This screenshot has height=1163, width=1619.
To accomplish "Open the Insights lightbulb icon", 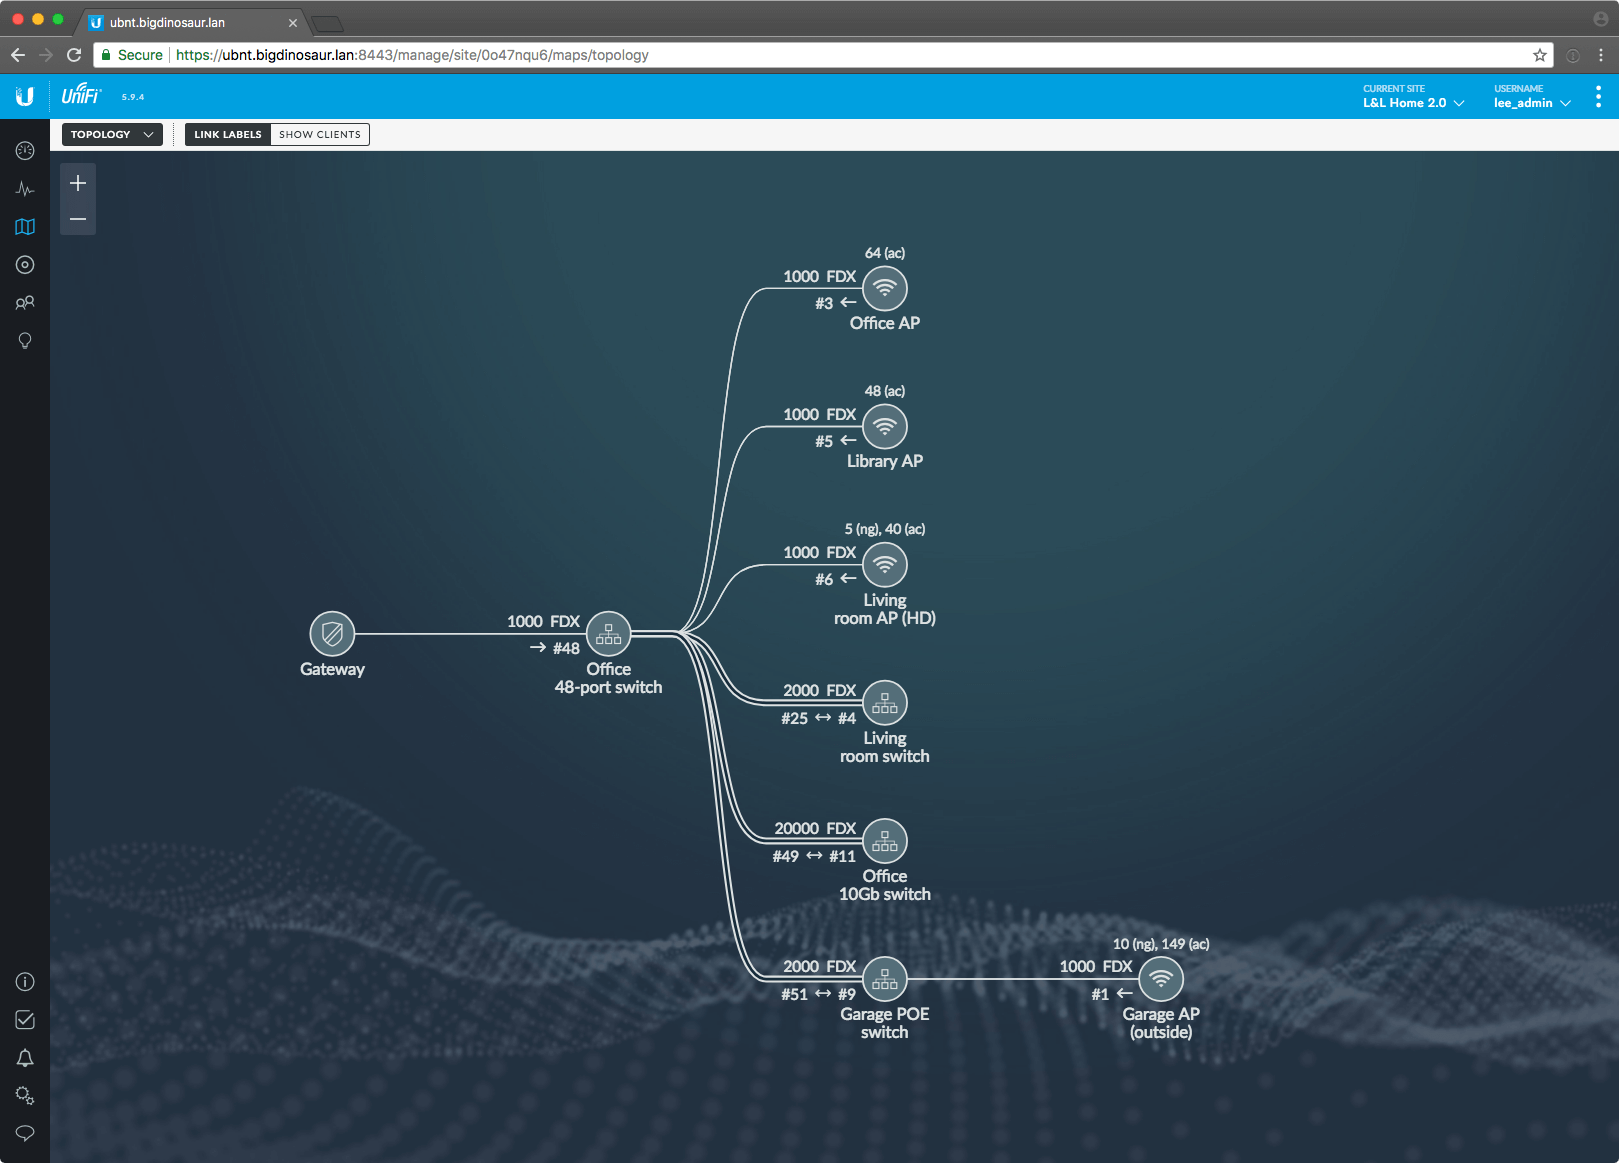I will 25,341.
